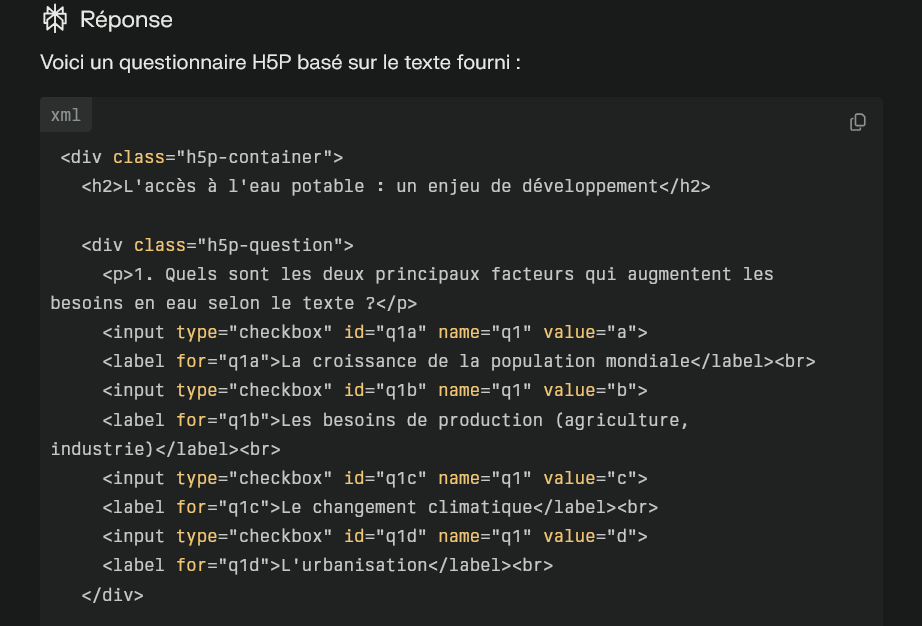Viewport: 922px width, 626px height.
Task: Click the Perplexity logo beside Réponse
Action: coord(55,19)
